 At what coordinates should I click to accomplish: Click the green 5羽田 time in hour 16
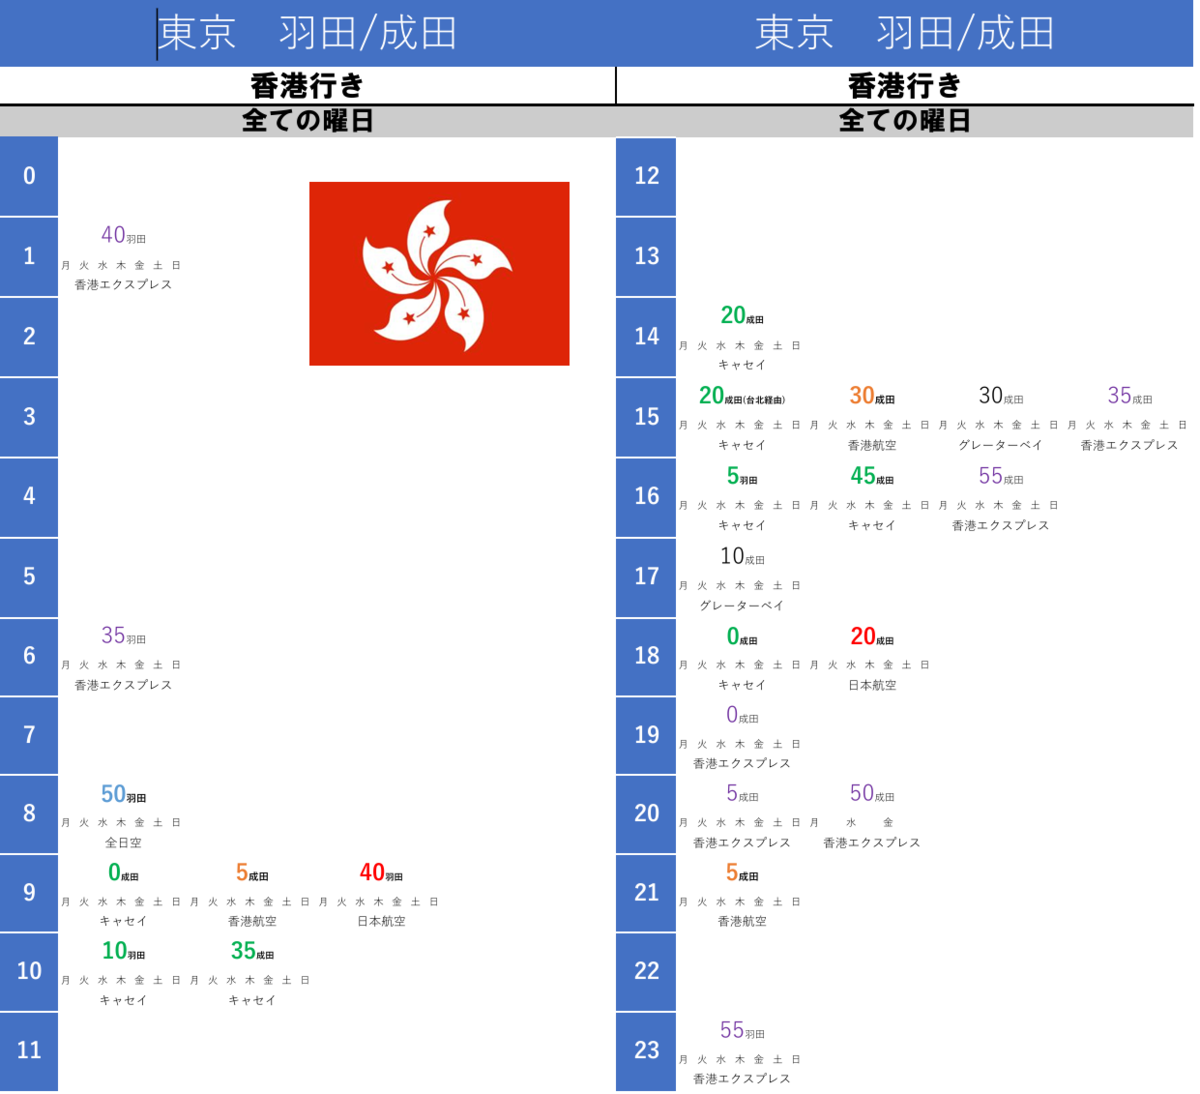(742, 476)
